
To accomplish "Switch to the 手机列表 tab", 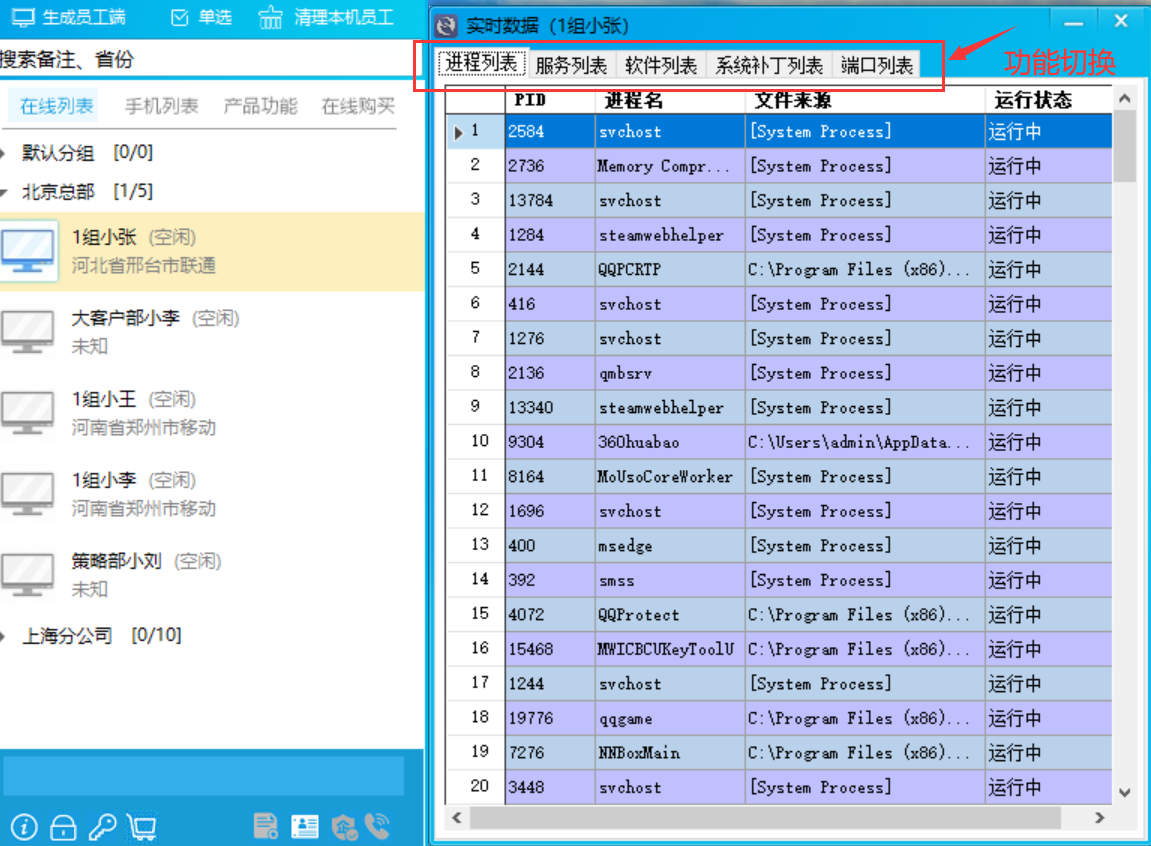I will coord(161,106).
